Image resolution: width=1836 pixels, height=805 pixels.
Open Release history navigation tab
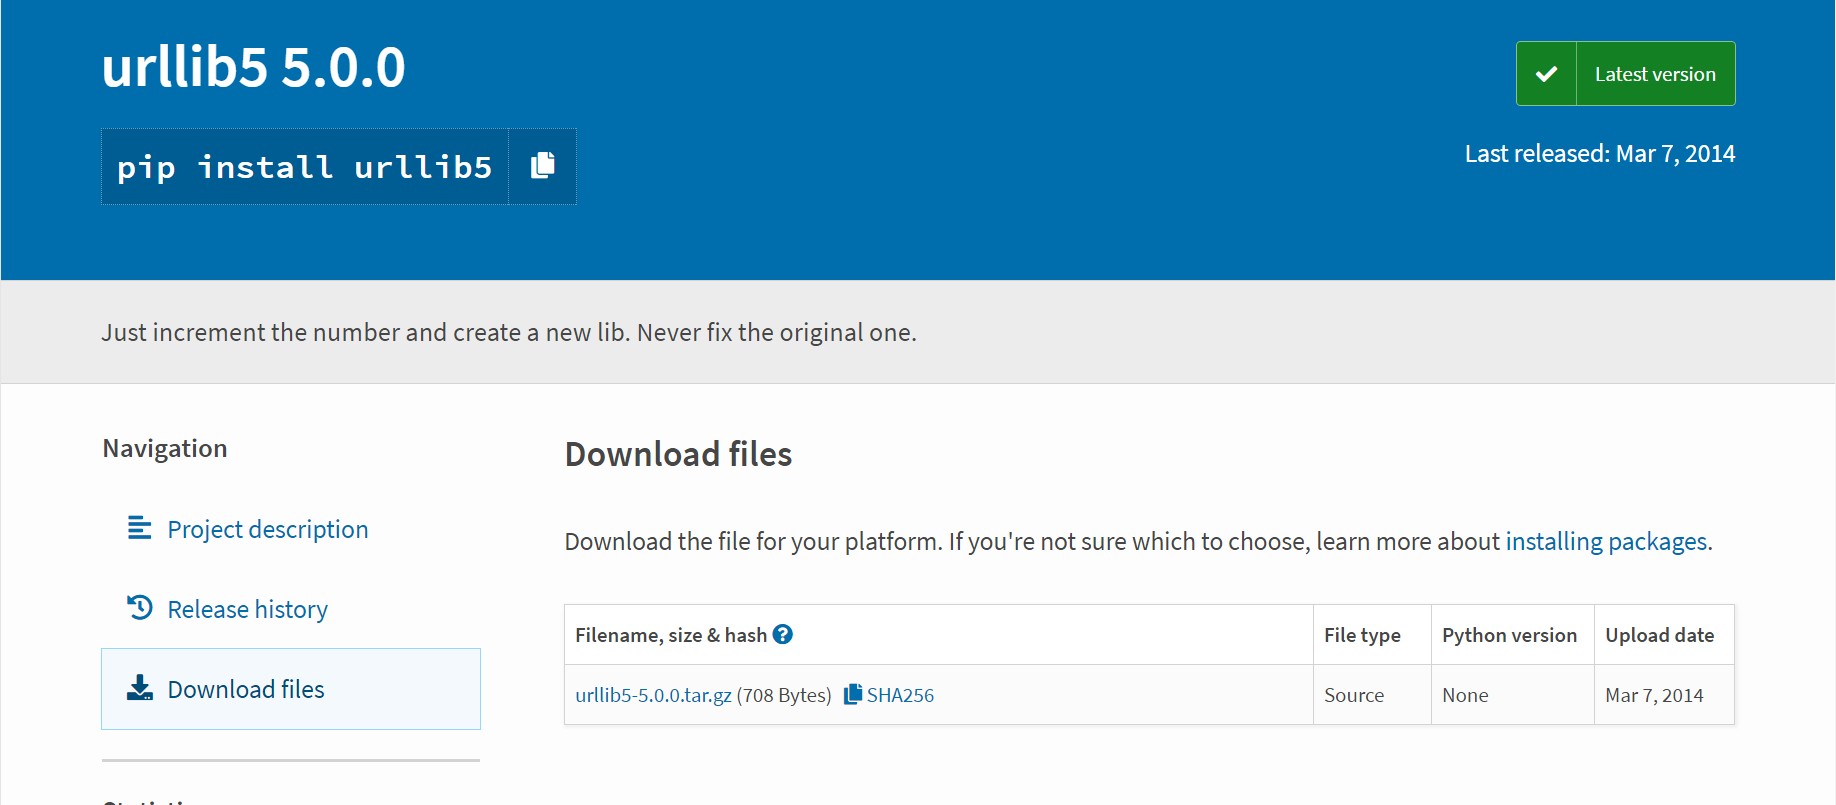click(291, 609)
